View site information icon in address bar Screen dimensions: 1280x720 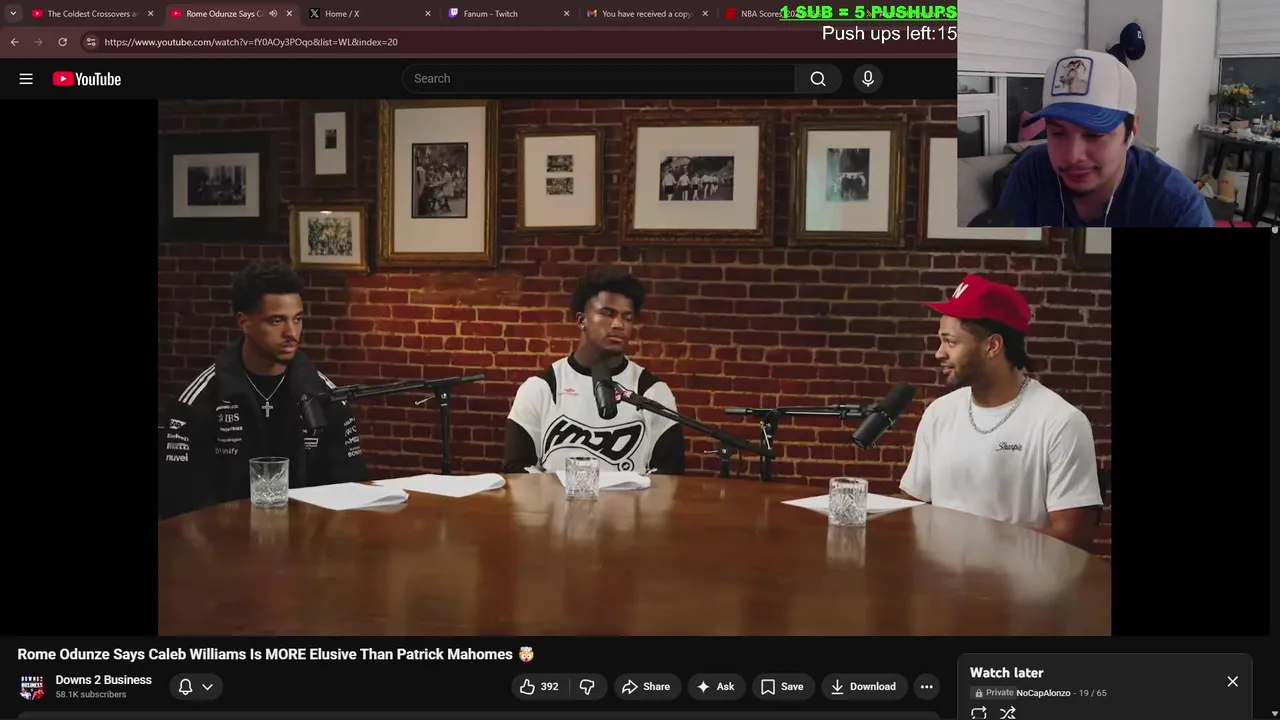(x=91, y=42)
